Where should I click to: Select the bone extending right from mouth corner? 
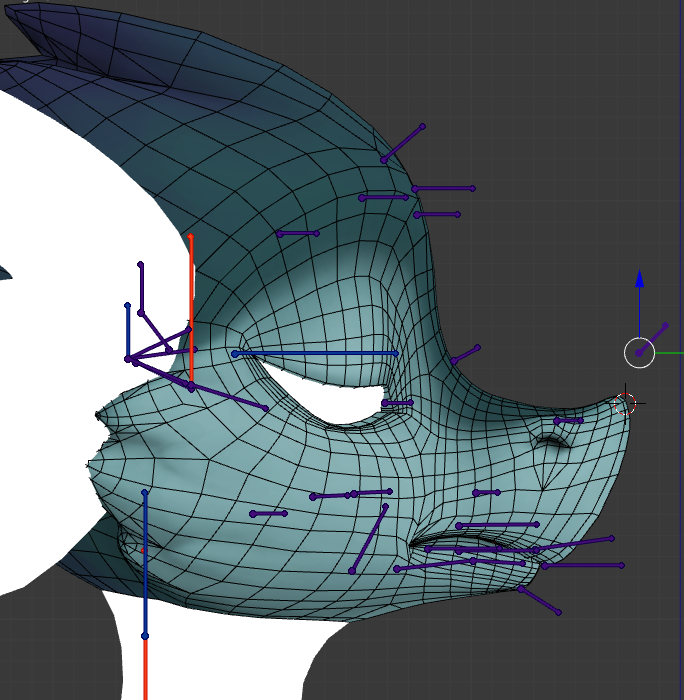coord(583,566)
